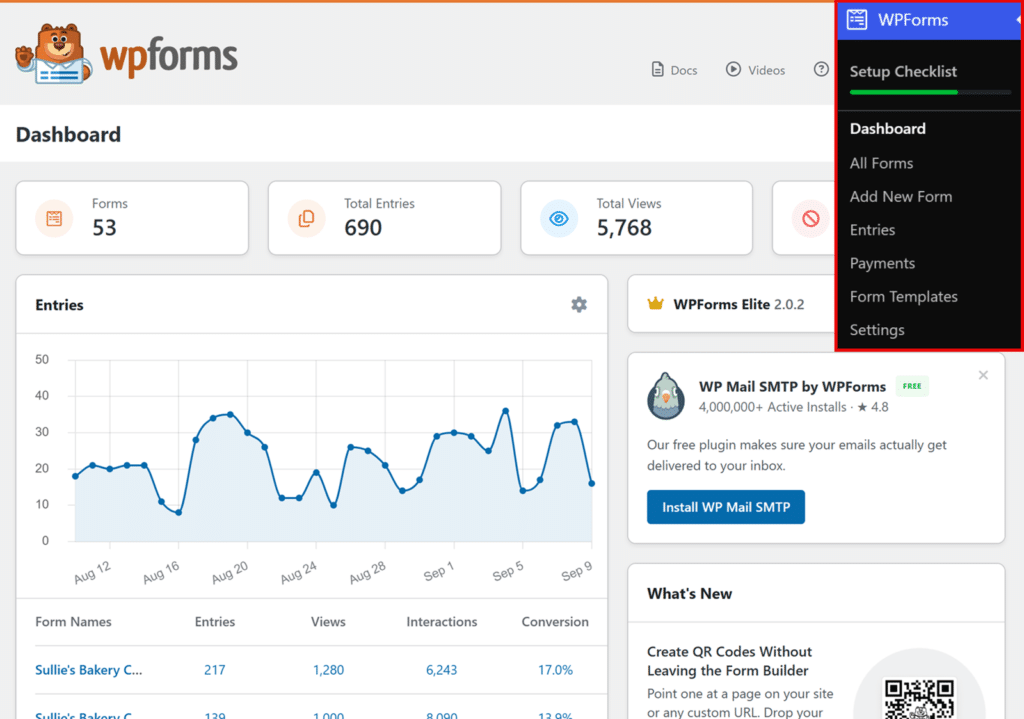This screenshot has width=1024, height=719.
Task: Click the WPForms menu form icon
Action: 857,20
